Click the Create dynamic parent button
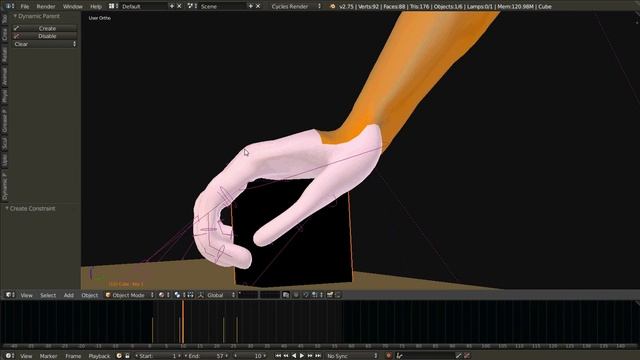 [x=45, y=28]
